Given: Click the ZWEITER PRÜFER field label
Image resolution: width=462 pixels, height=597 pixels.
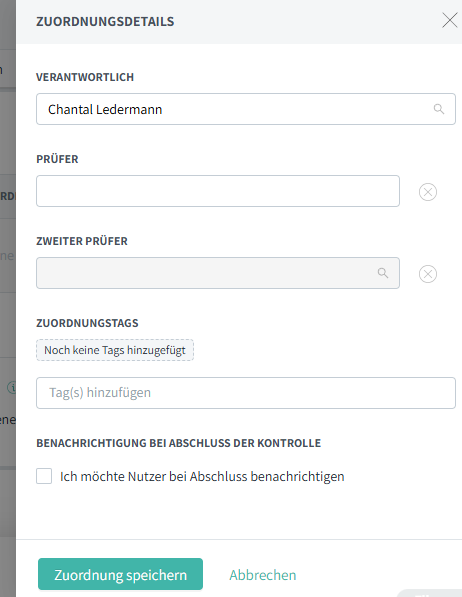Looking at the screenshot, I should (82, 241).
